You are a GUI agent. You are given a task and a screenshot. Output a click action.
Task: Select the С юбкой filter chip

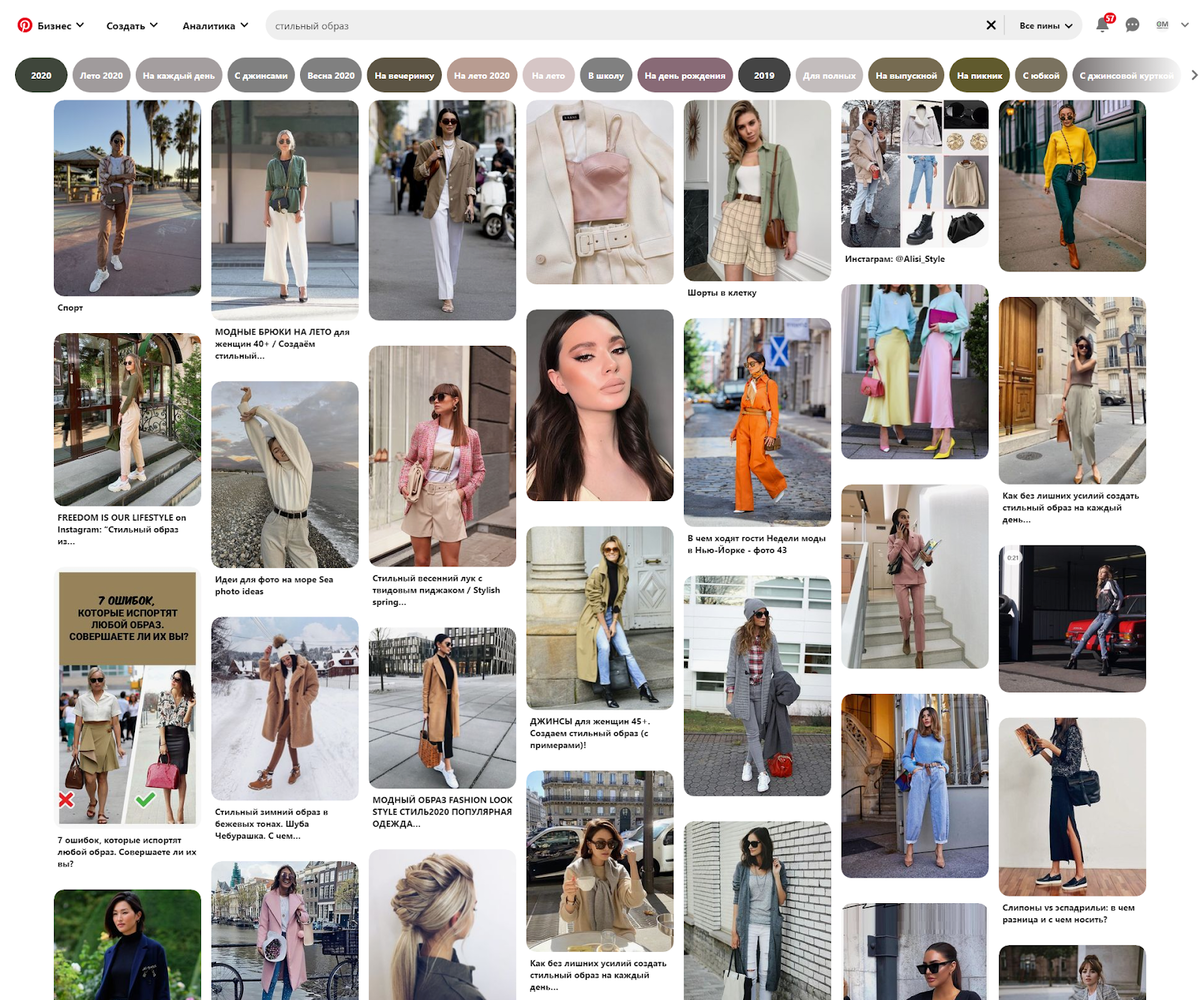pyautogui.click(x=1041, y=75)
